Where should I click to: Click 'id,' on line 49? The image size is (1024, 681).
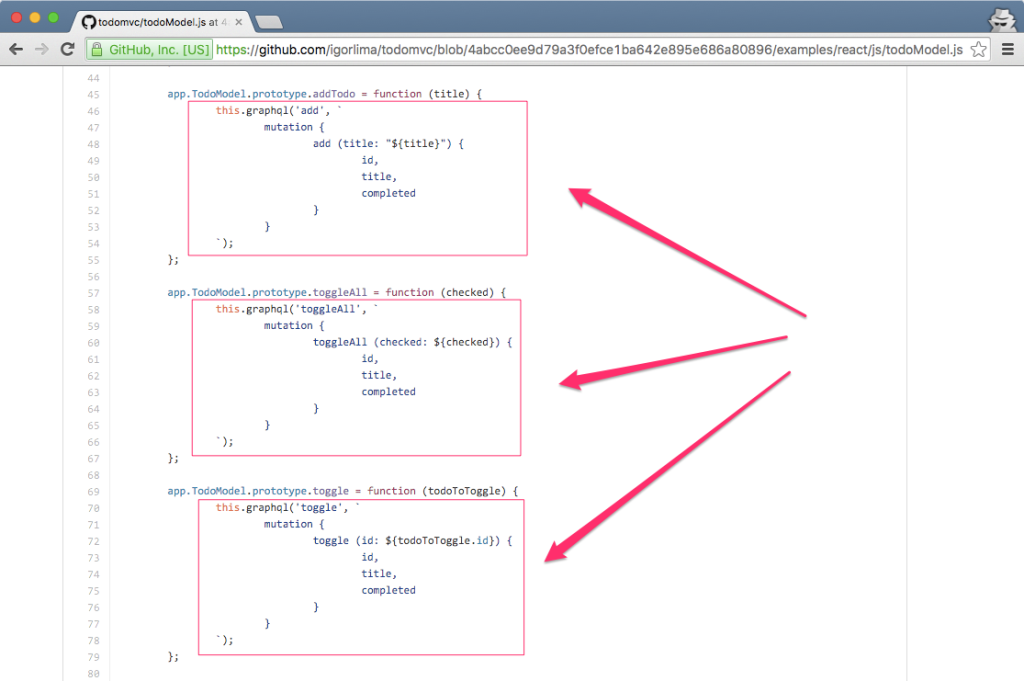(x=370, y=161)
